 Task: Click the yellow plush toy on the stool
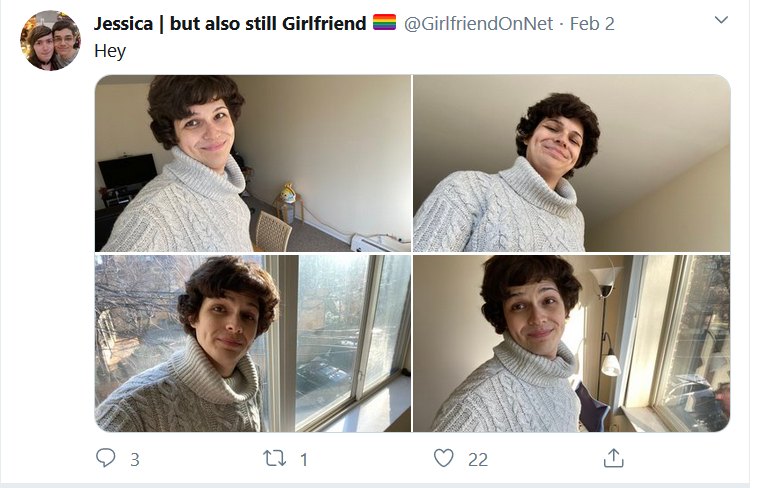[287, 193]
